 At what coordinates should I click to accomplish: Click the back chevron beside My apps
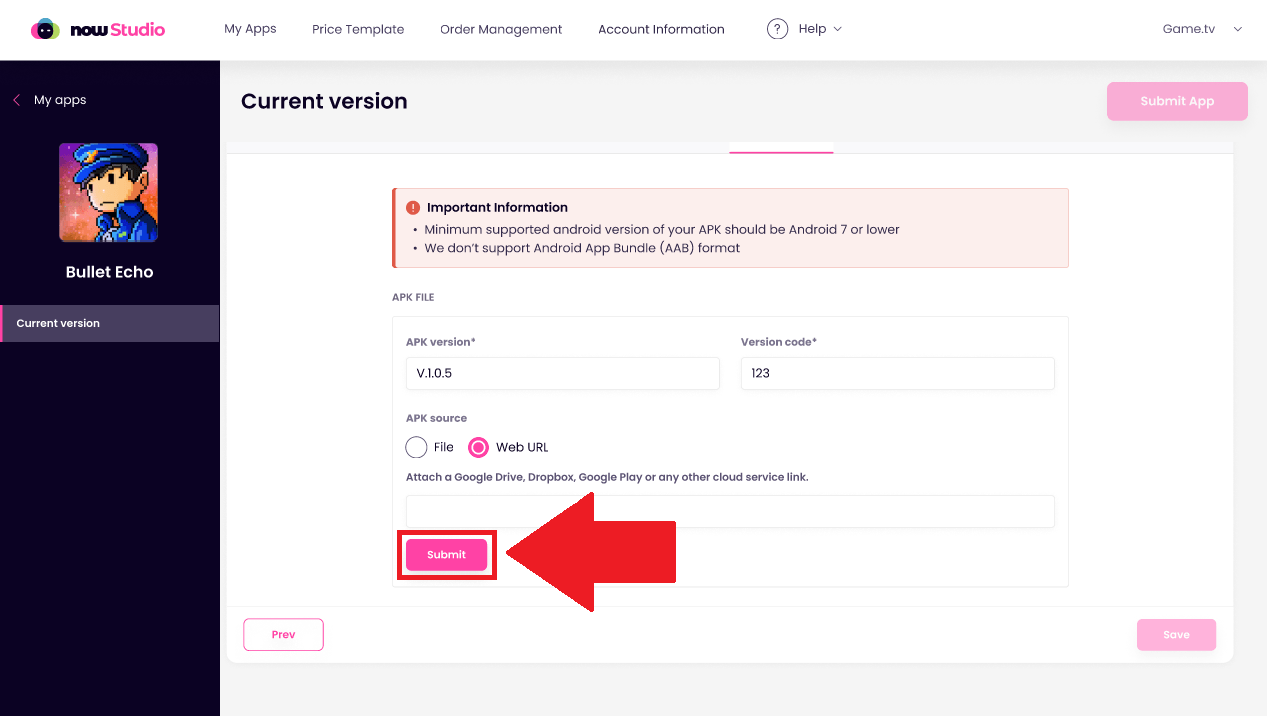16,100
